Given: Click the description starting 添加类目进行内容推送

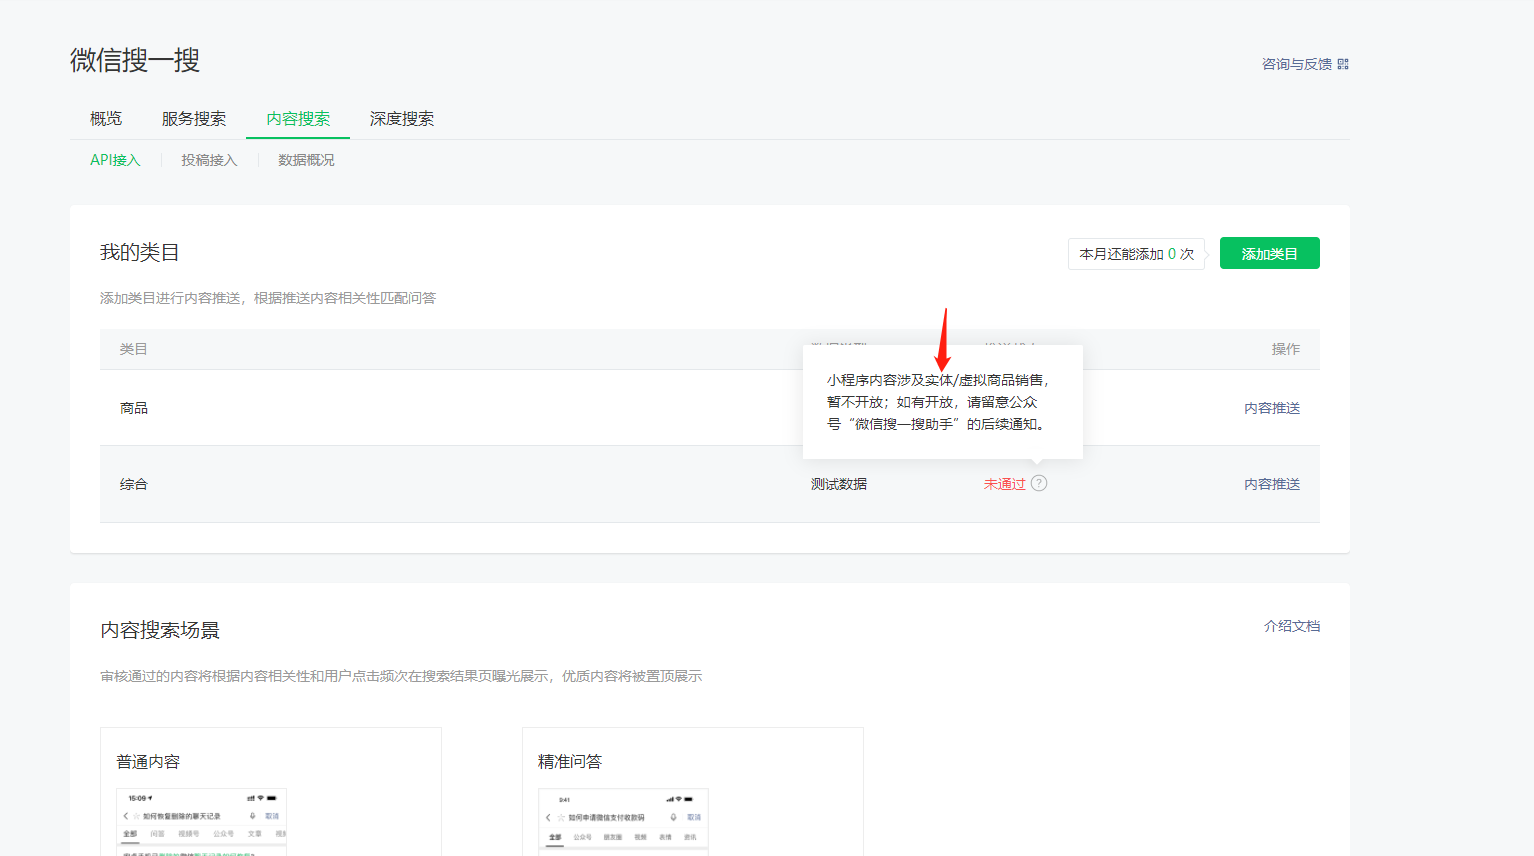Looking at the screenshot, I should coord(268,298).
